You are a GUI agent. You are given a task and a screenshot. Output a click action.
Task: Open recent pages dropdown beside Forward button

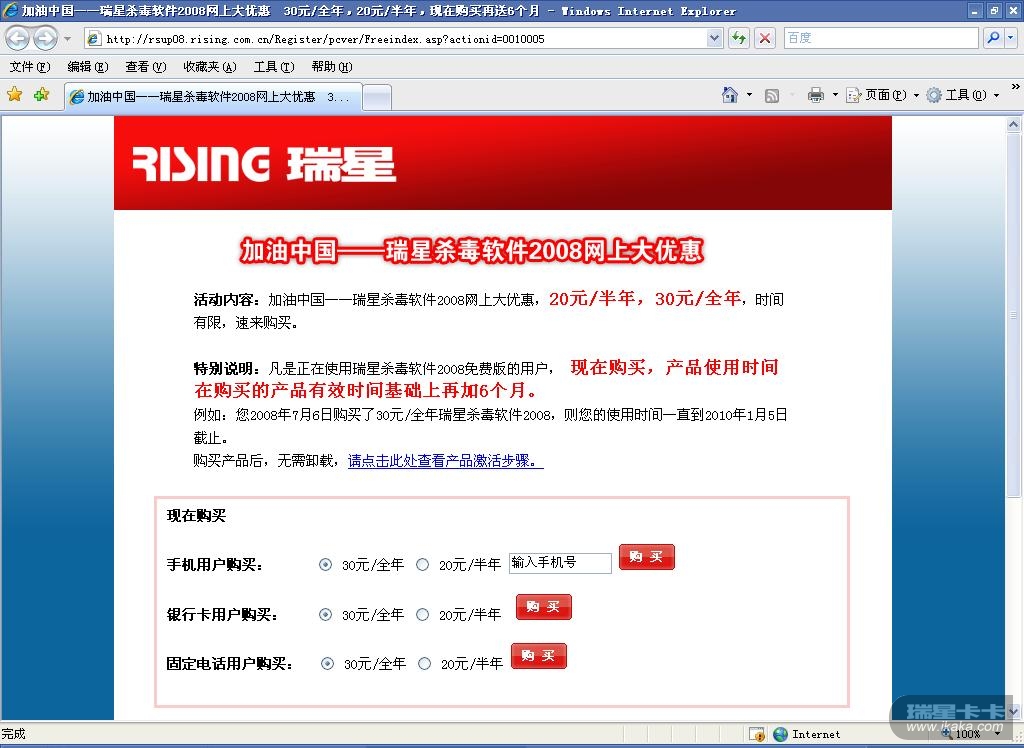click(67, 39)
